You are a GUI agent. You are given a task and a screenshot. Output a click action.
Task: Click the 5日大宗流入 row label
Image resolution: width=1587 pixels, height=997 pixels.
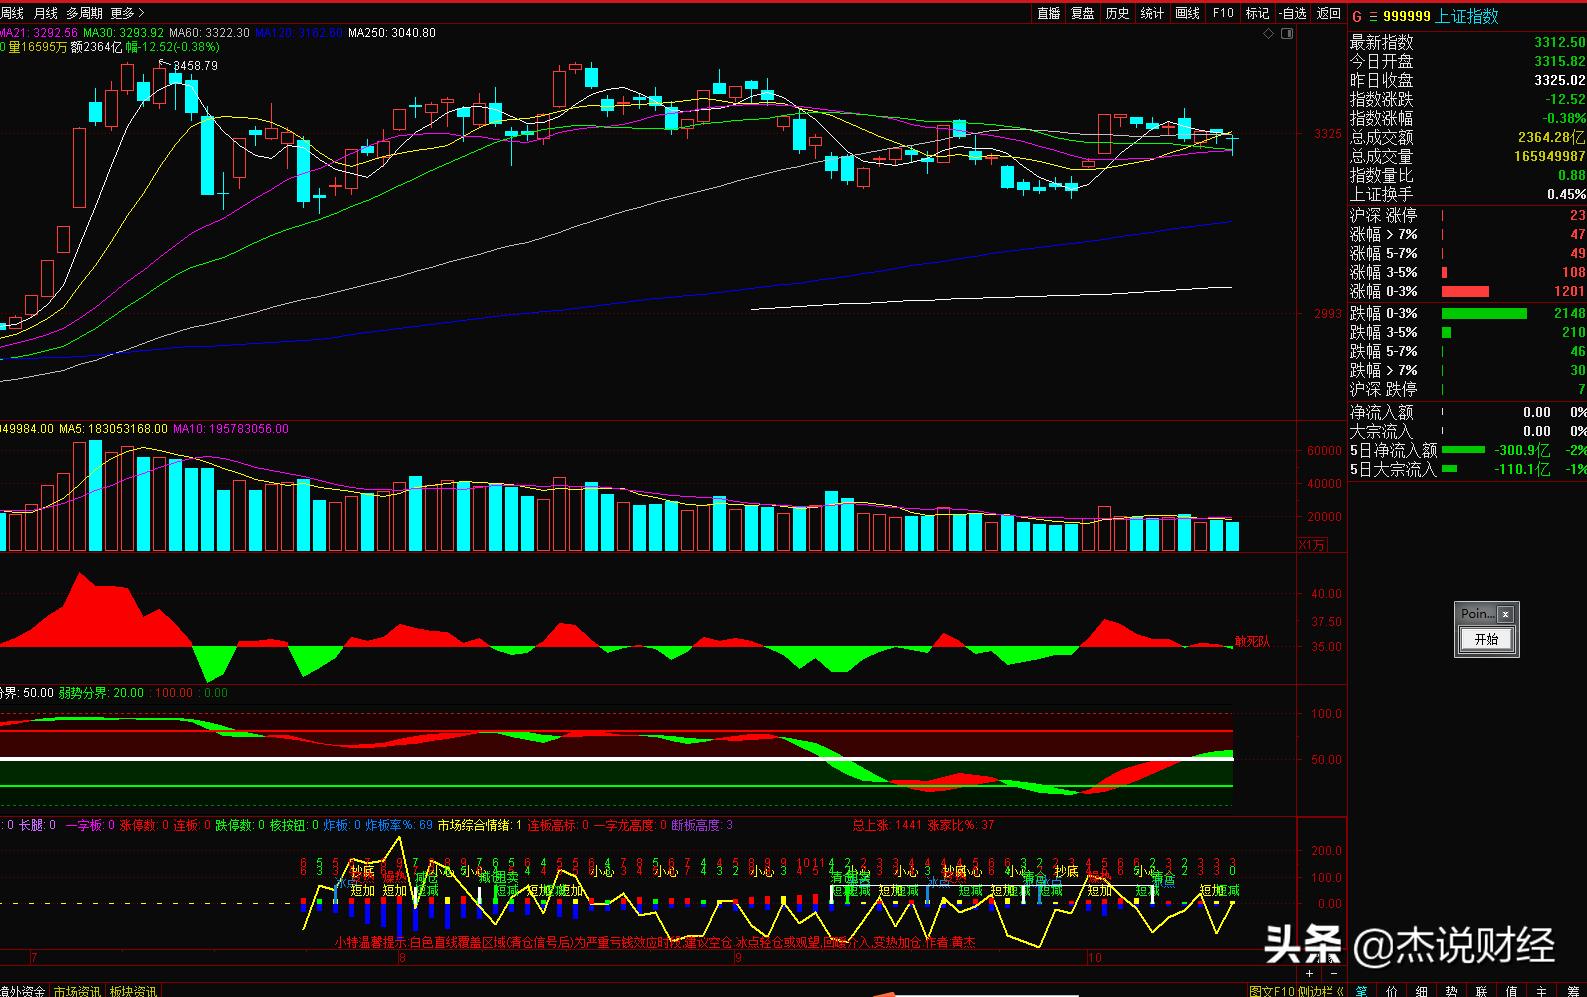(1393, 469)
